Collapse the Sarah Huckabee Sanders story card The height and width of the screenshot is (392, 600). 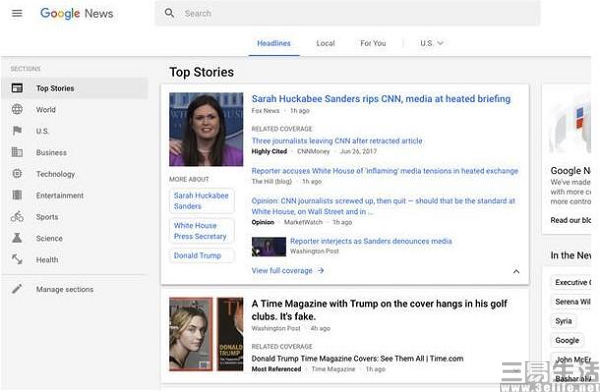[x=516, y=271]
